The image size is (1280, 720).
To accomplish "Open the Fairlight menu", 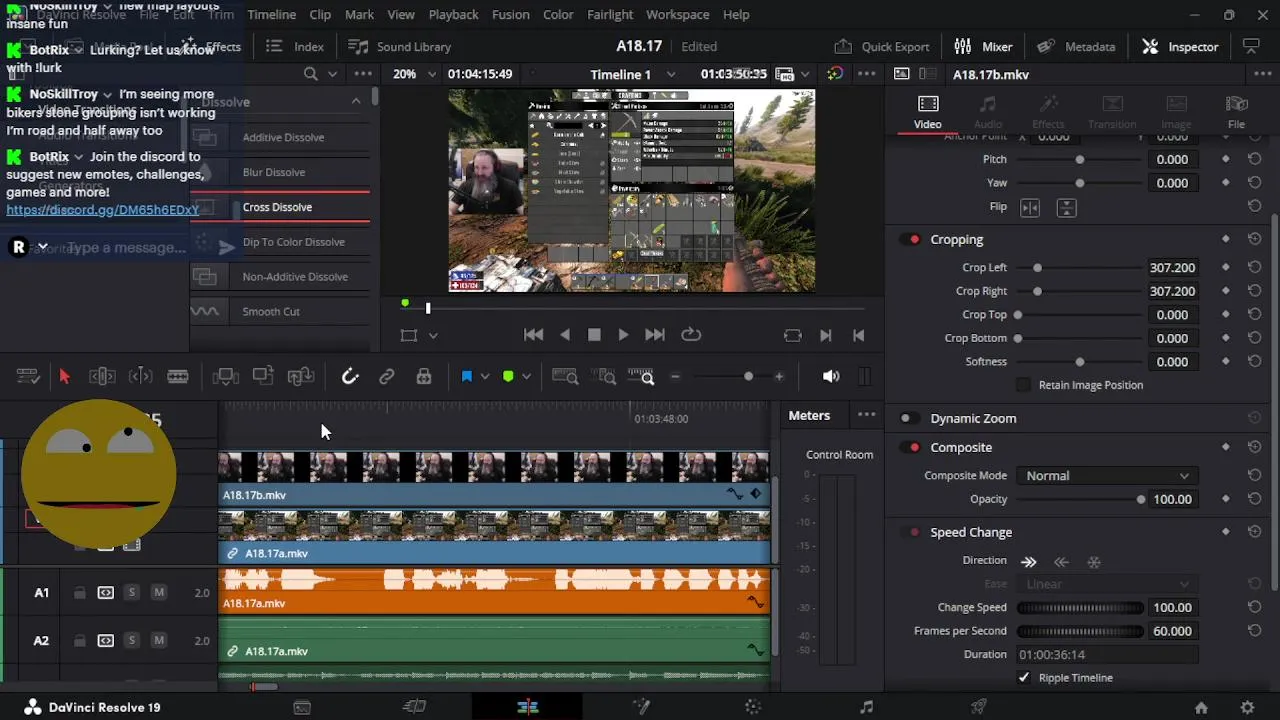I will pyautogui.click(x=610, y=15).
